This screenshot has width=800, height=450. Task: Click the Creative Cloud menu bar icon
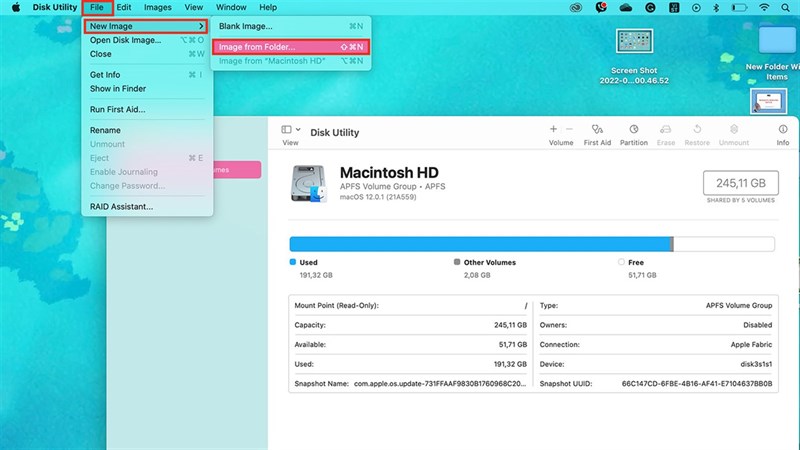click(x=576, y=8)
